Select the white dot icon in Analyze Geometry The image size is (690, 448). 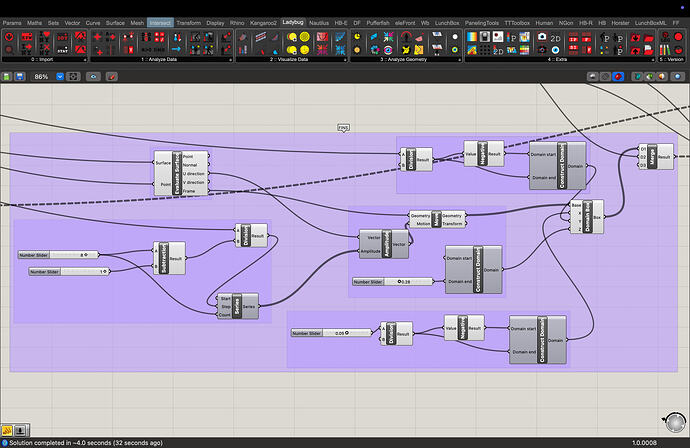point(455,37)
